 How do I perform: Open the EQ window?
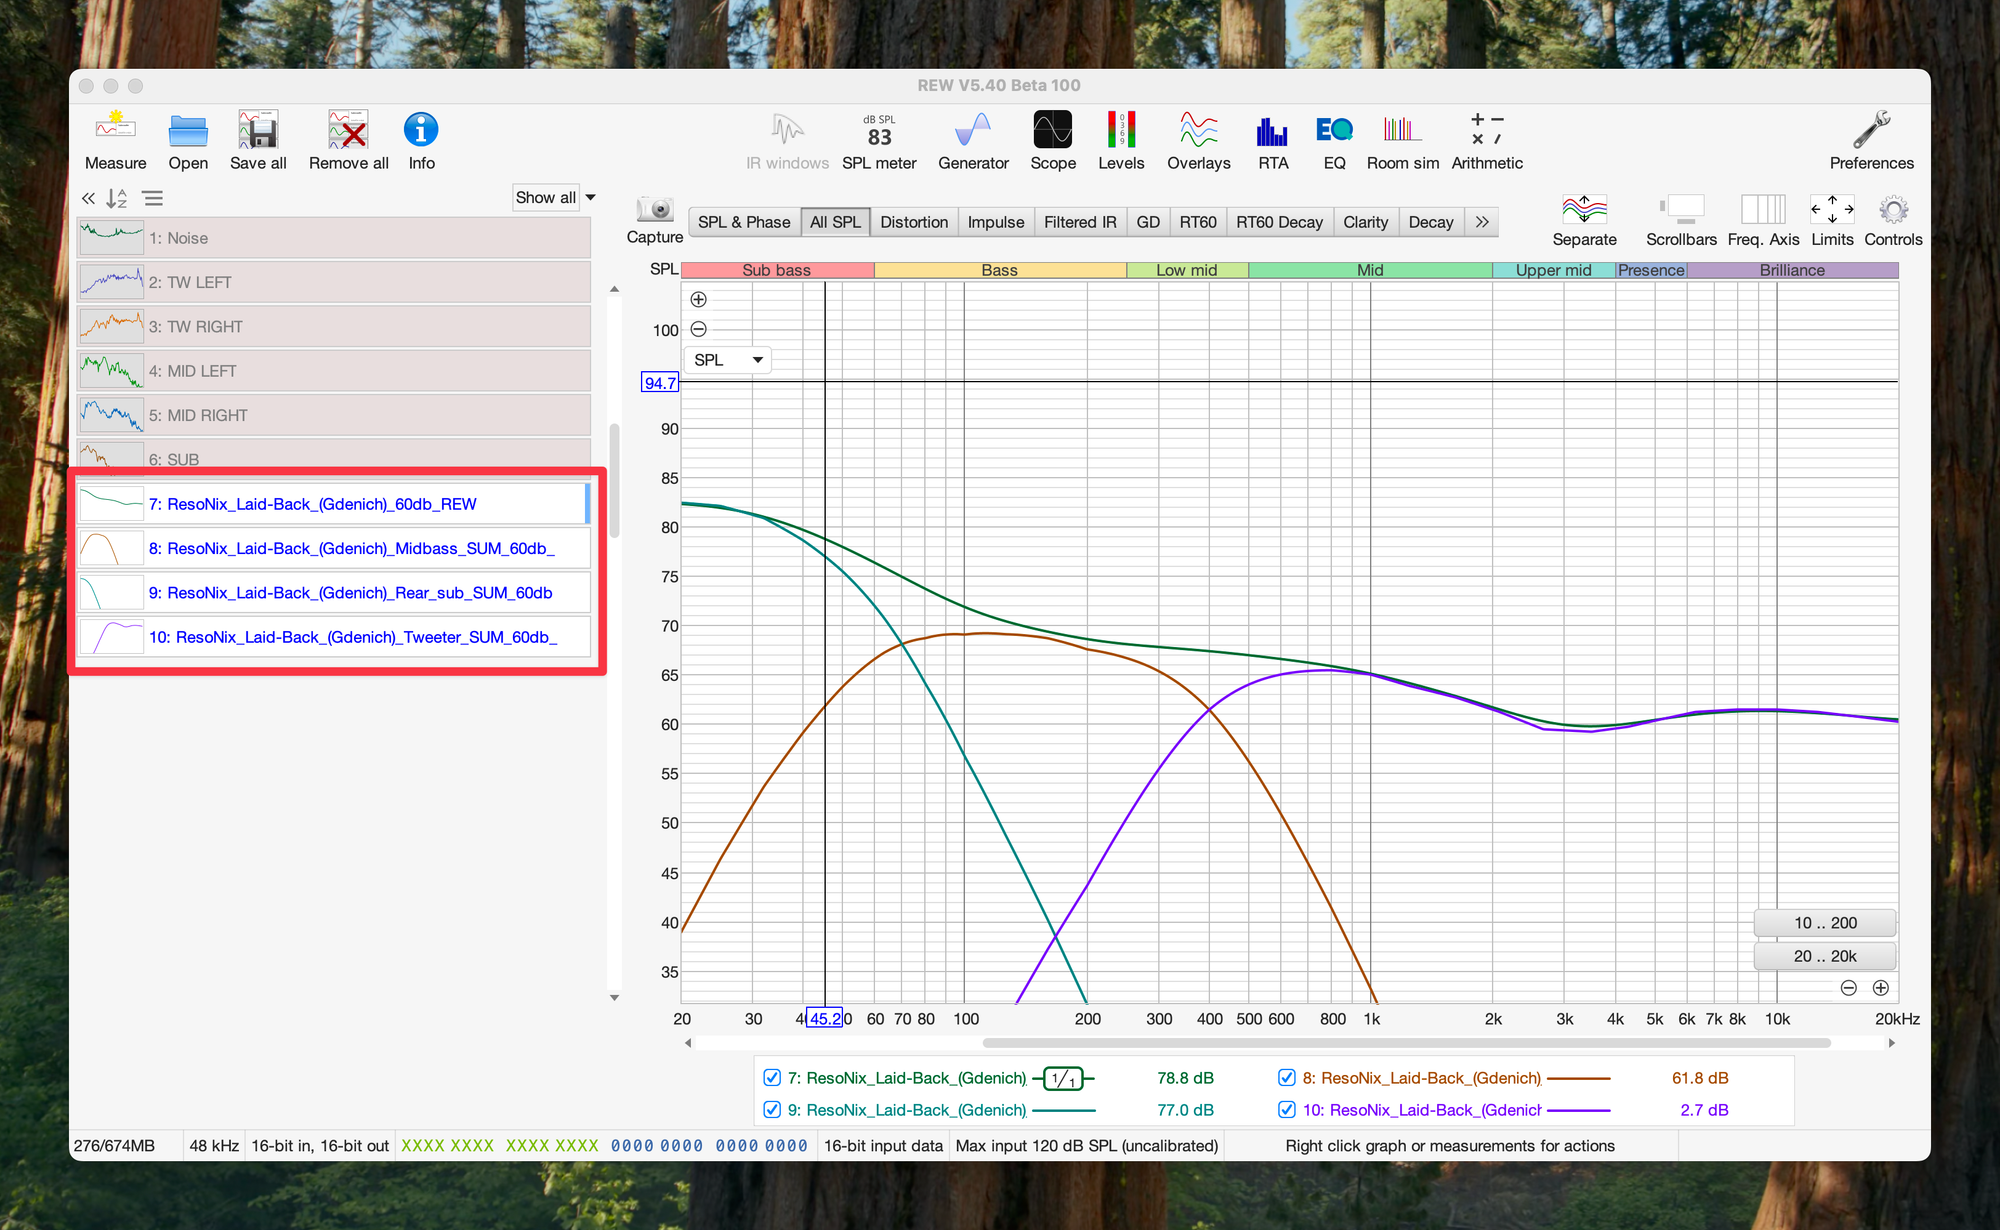tap(1334, 140)
